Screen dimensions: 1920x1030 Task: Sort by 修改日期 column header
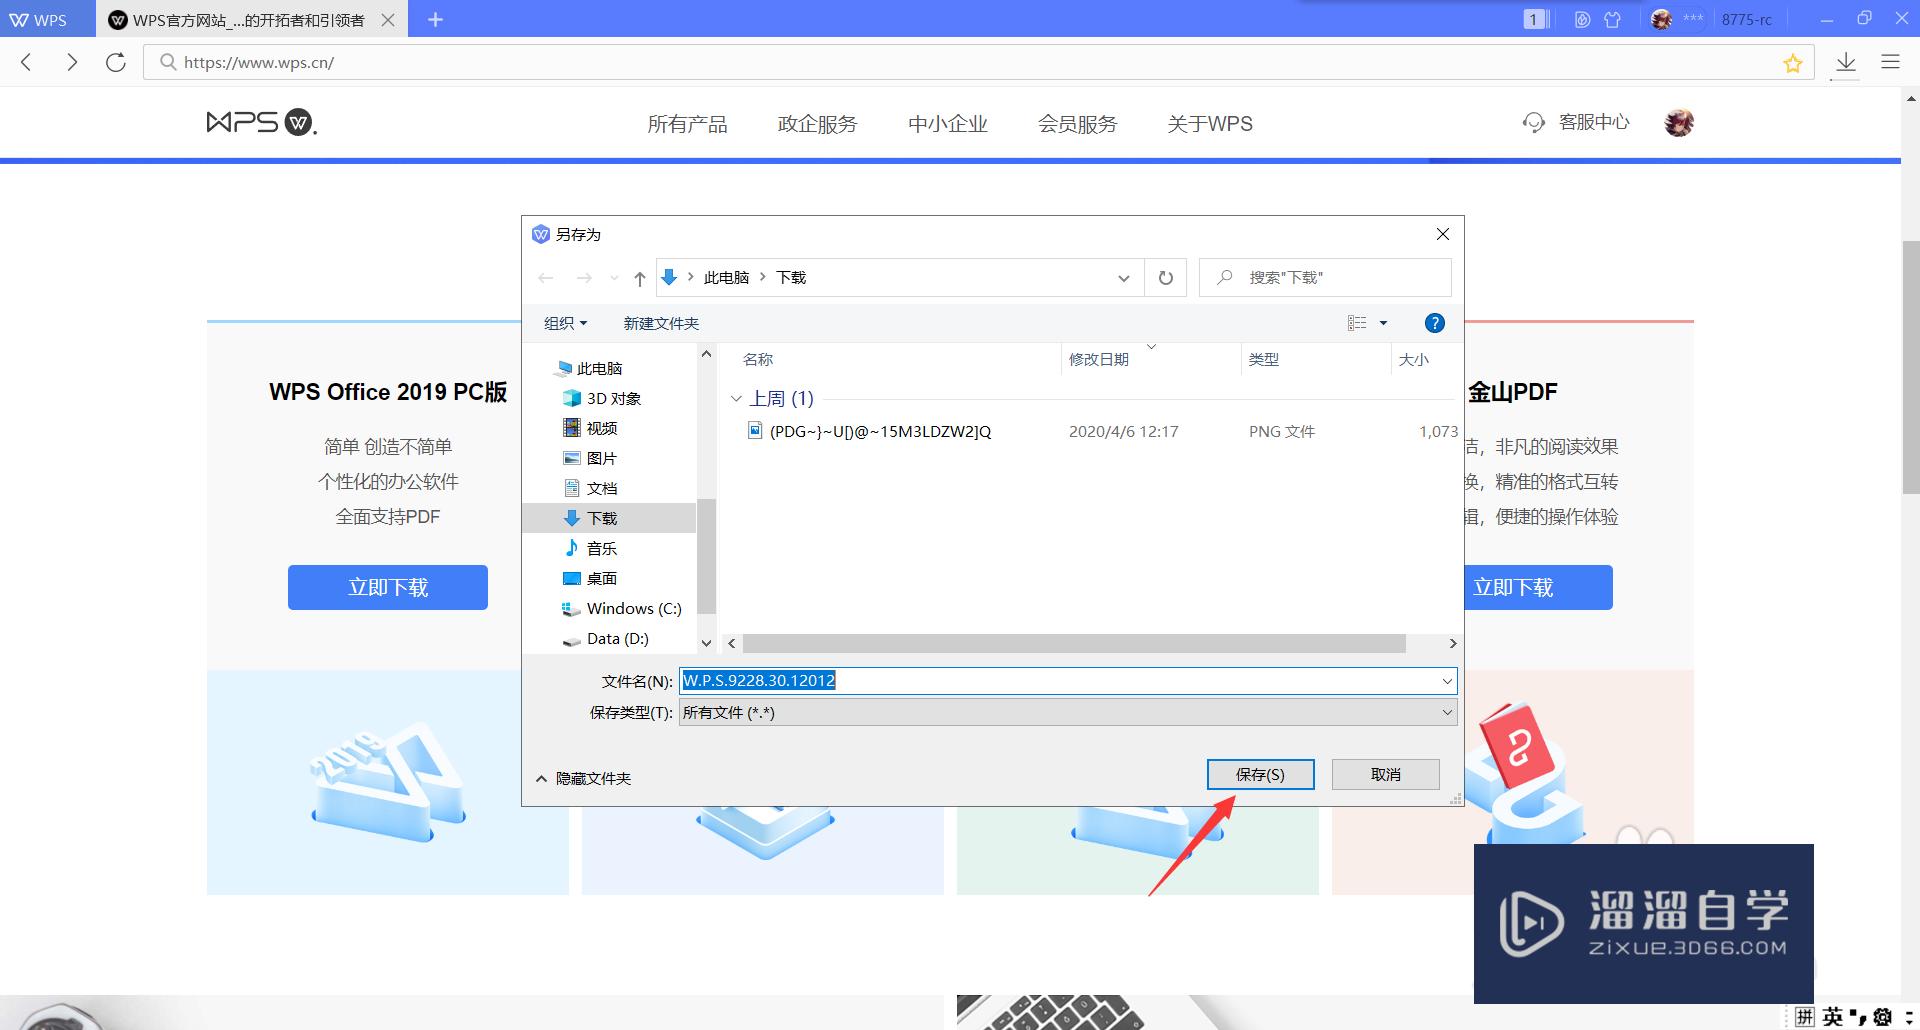click(x=1099, y=359)
